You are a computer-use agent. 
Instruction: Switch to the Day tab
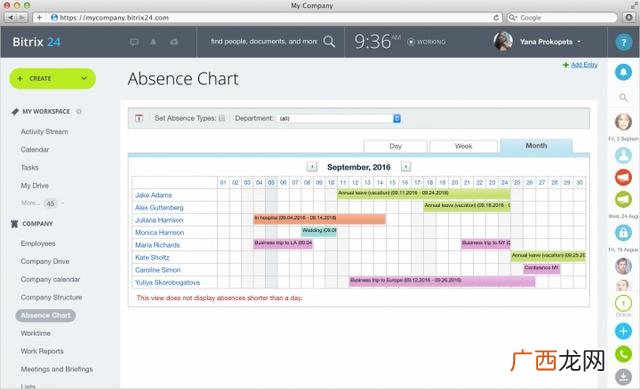[x=395, y=146]
